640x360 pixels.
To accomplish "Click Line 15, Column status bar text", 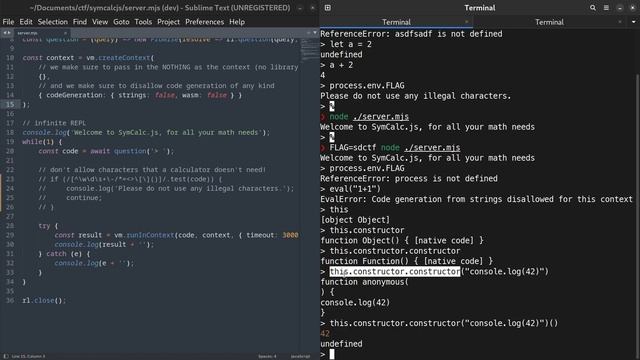I will pyautogui.click(x=29, y=356).
